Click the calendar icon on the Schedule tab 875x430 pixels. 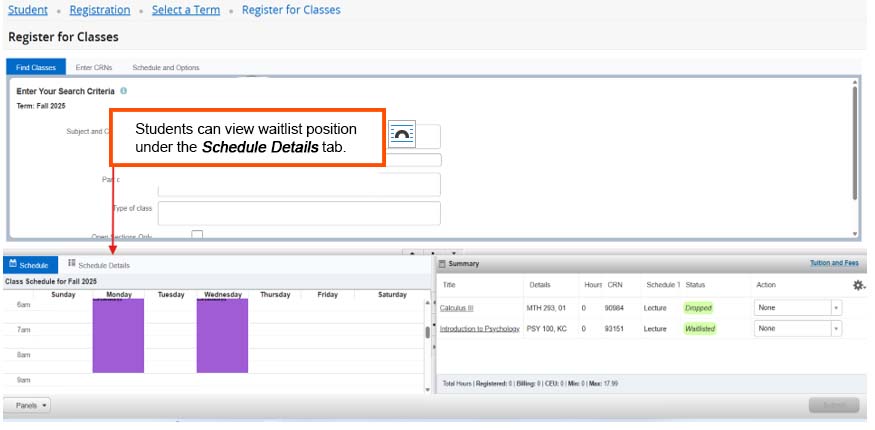pyautogui.click(x=13, y=265)
